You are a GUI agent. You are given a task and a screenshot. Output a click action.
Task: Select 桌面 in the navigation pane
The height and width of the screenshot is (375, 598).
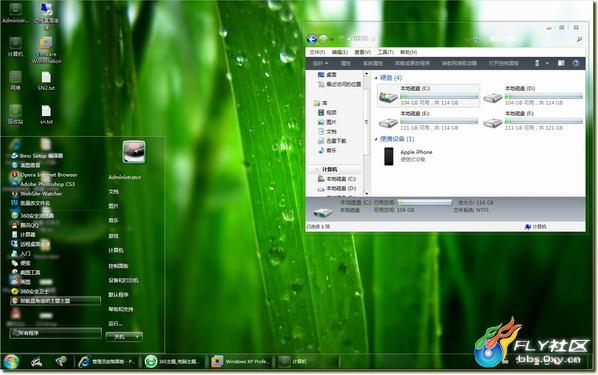pyautogui.click(x=327, y=75)
